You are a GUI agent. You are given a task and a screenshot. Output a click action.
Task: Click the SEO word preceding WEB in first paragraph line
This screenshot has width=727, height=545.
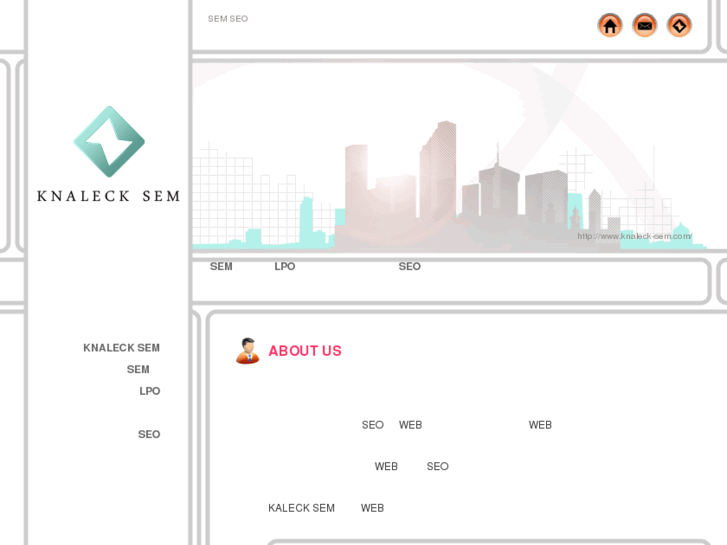[x=373, y=425]
